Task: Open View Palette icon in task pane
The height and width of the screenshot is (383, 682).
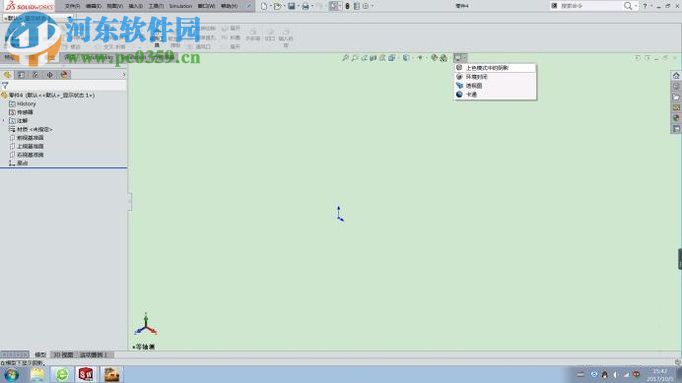Action: tap(676, 107)
